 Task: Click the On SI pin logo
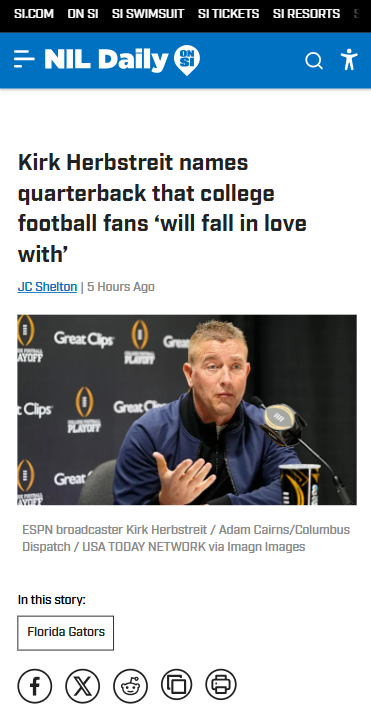coord(187,60)
